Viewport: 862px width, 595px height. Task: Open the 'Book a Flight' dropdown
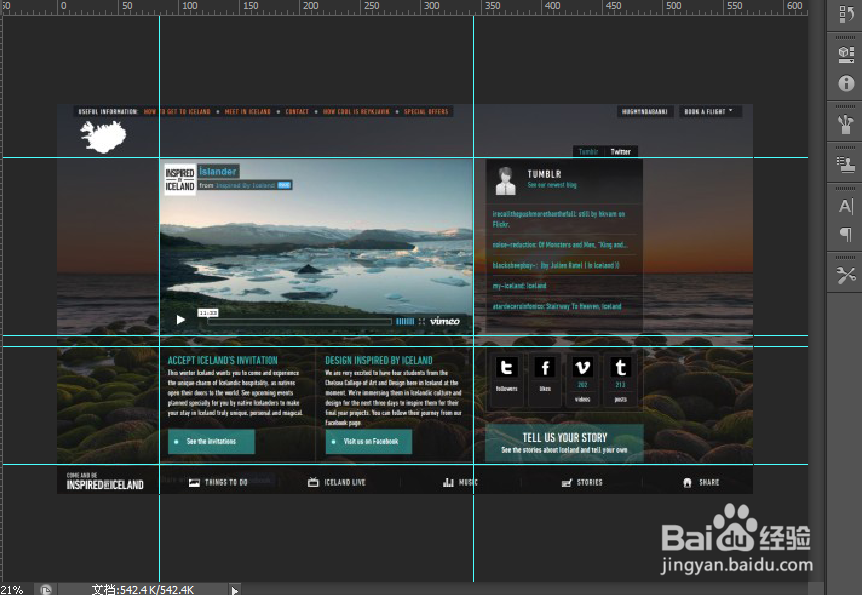tap(710, 112)
